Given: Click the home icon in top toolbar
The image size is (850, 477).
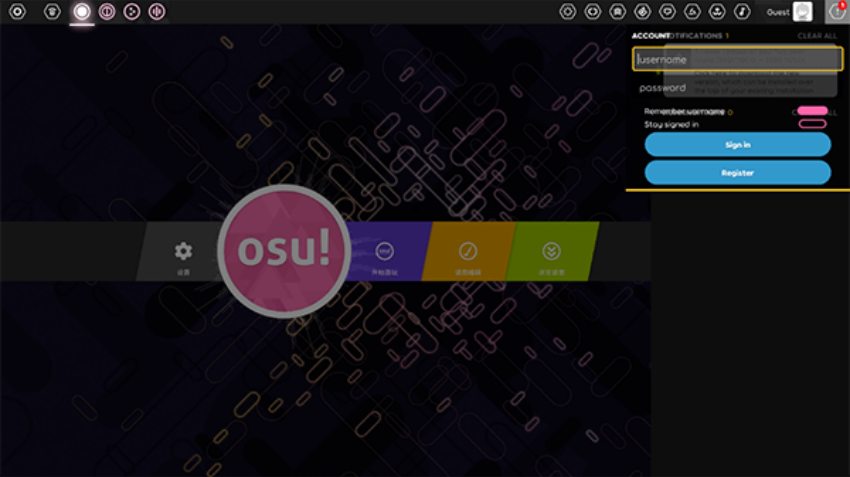Looking at the screenshot, I should coord(52,11).
